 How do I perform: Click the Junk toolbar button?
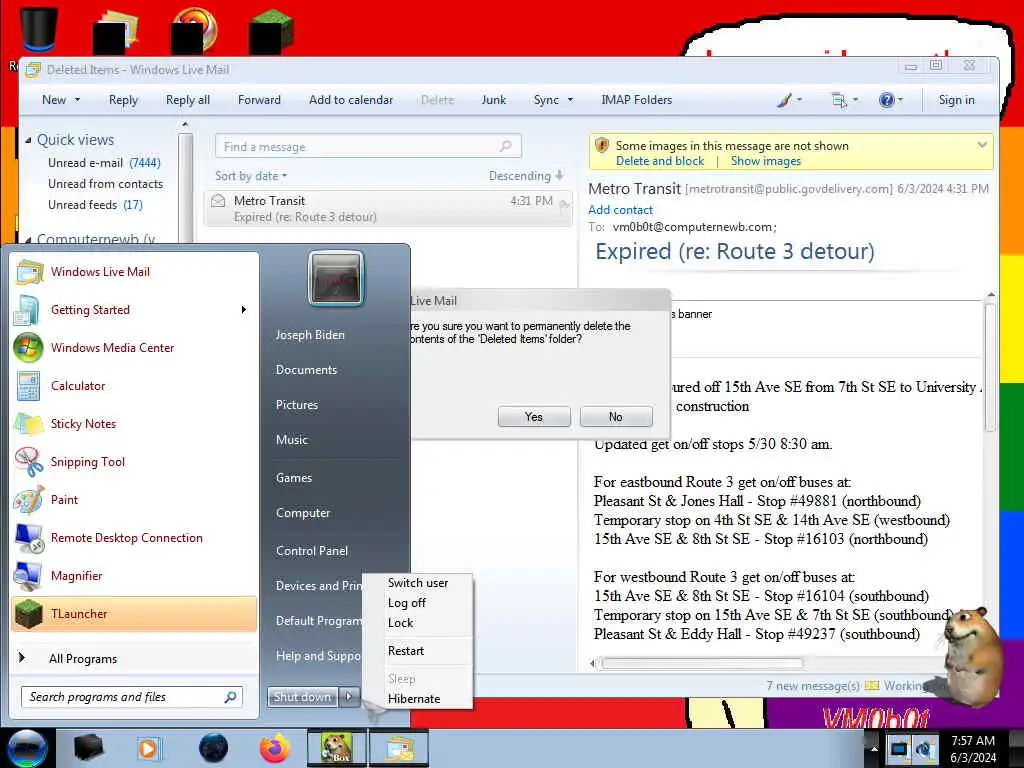coord(494,100)
